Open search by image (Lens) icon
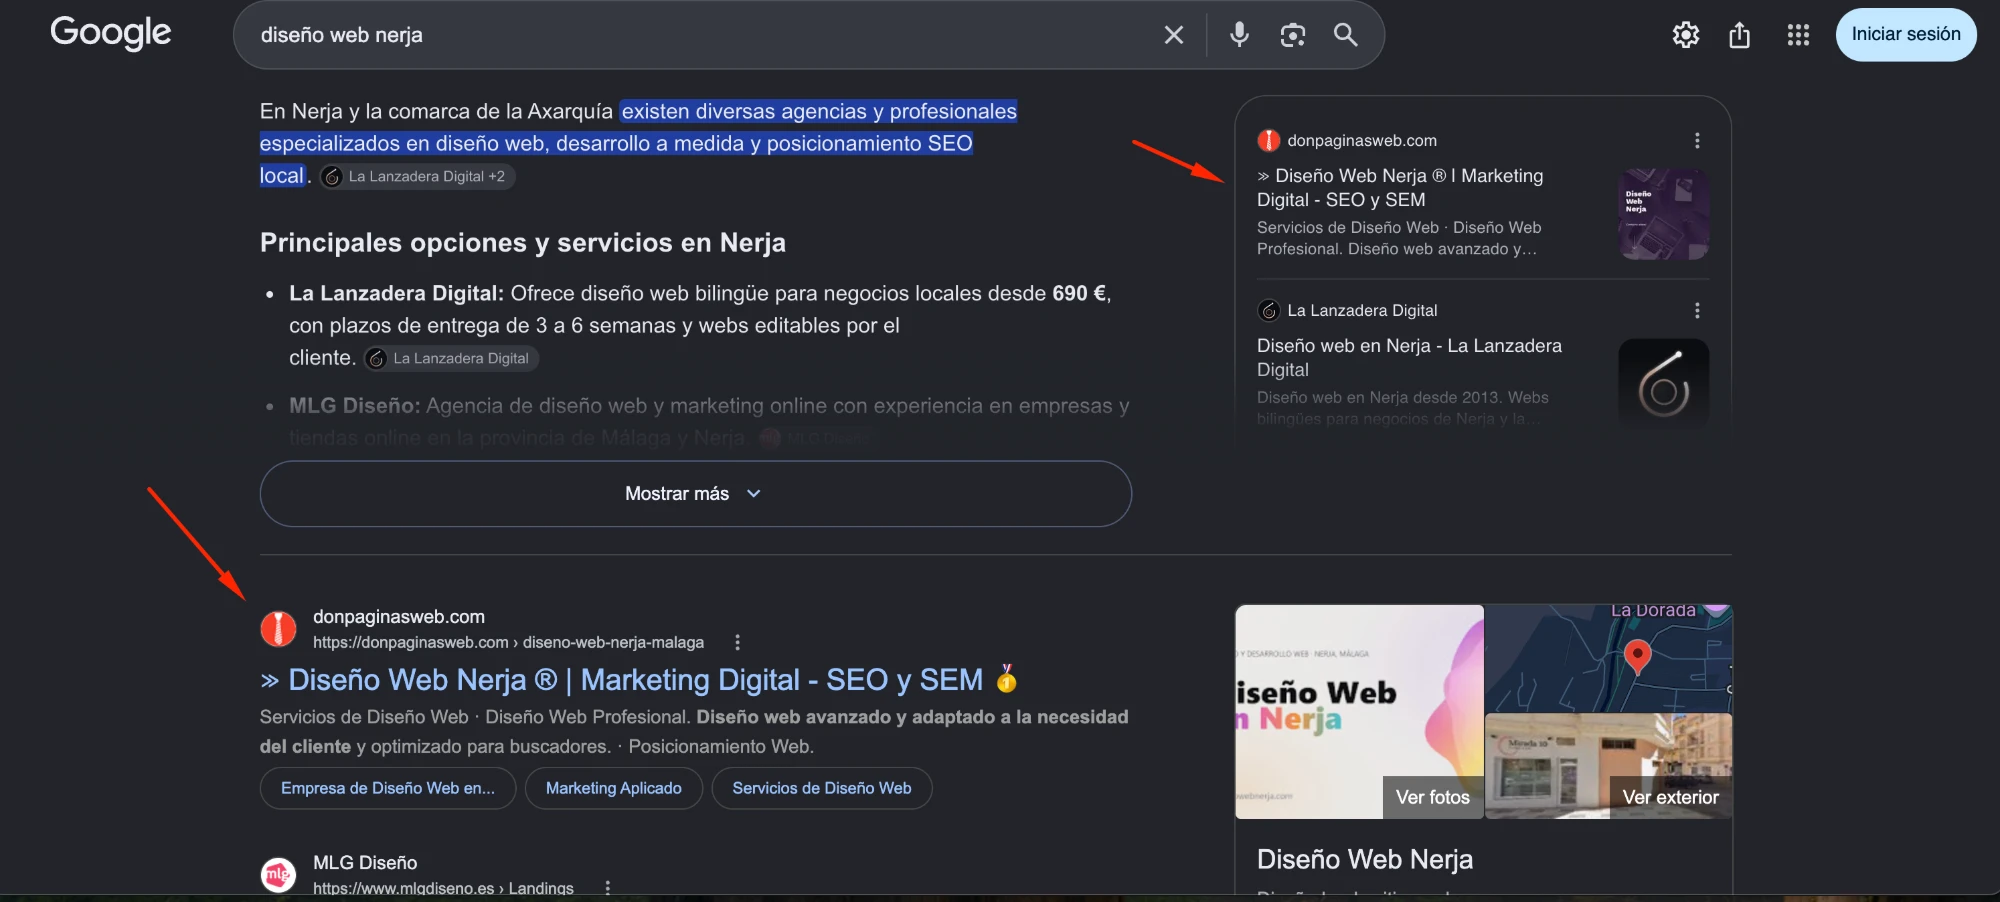Screen dimensions: 2000x902 click(x=1293, y=35)
